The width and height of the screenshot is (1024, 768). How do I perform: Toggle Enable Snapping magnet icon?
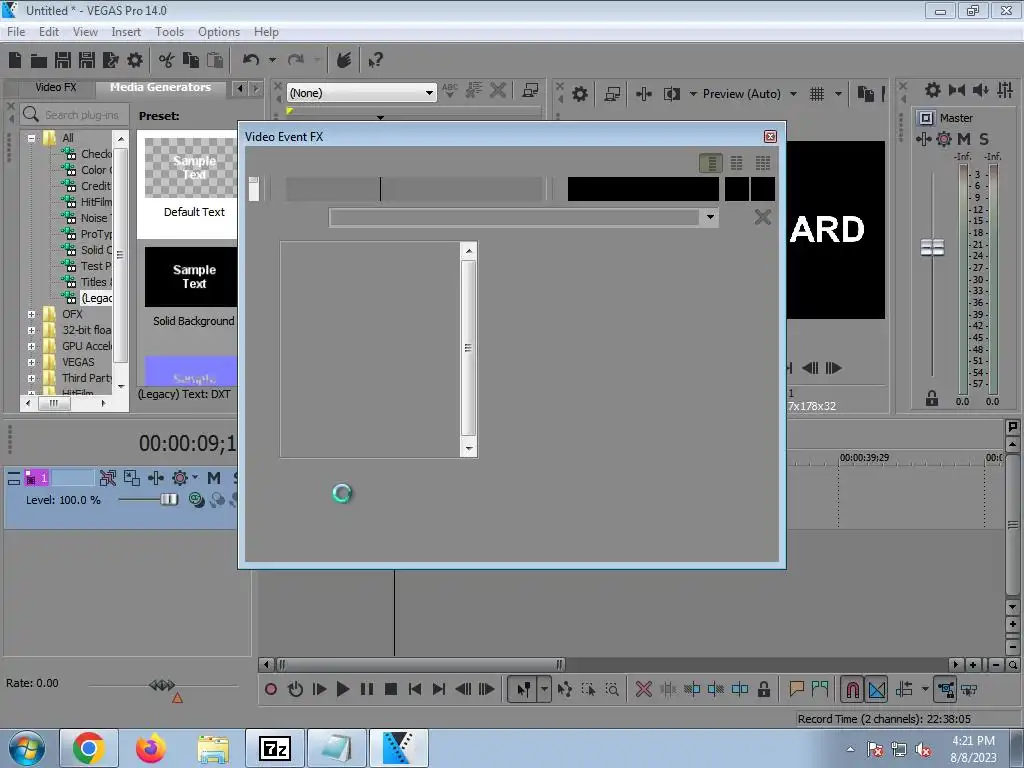852,690
